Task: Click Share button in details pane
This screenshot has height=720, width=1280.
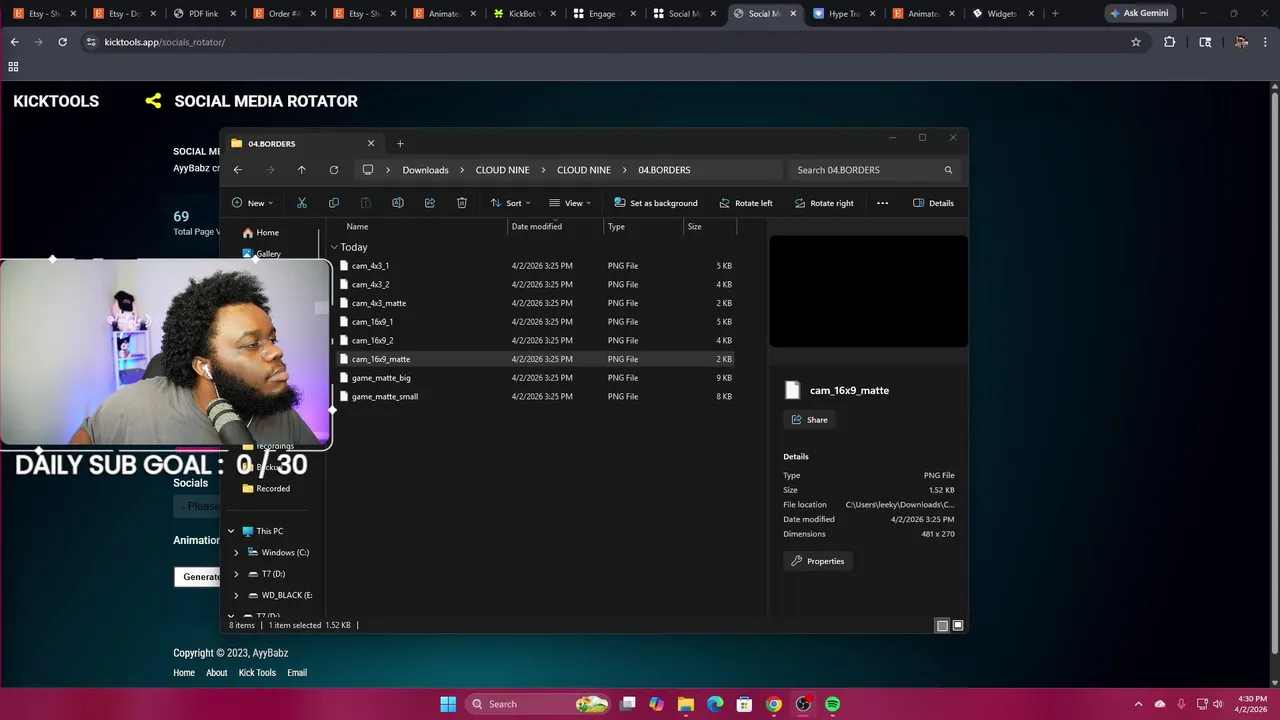Action: pyautogui.click(x=809, y=420)
